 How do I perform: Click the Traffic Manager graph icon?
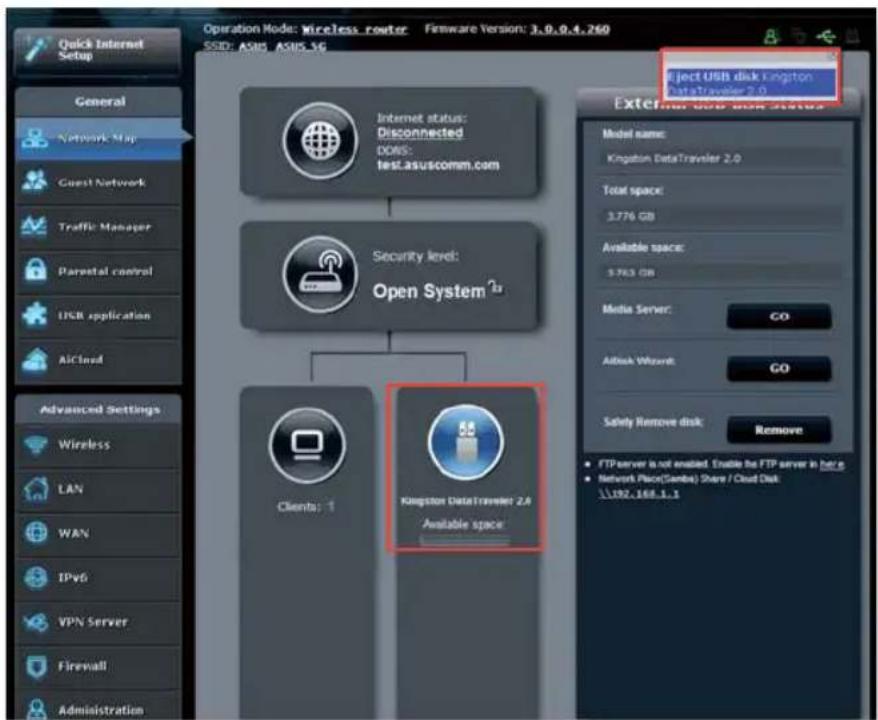[34, 226]
